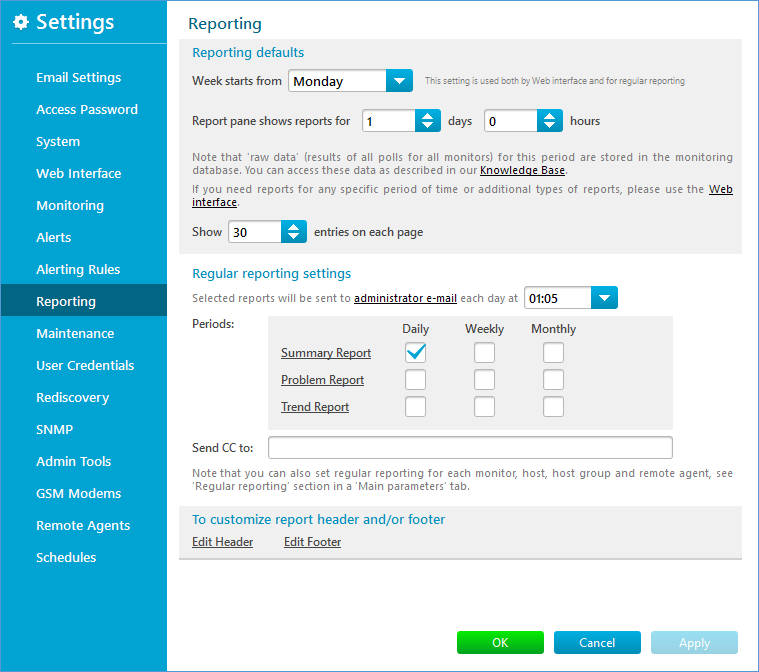Select Web Interface in sidebar

click(x=78, y=173)
